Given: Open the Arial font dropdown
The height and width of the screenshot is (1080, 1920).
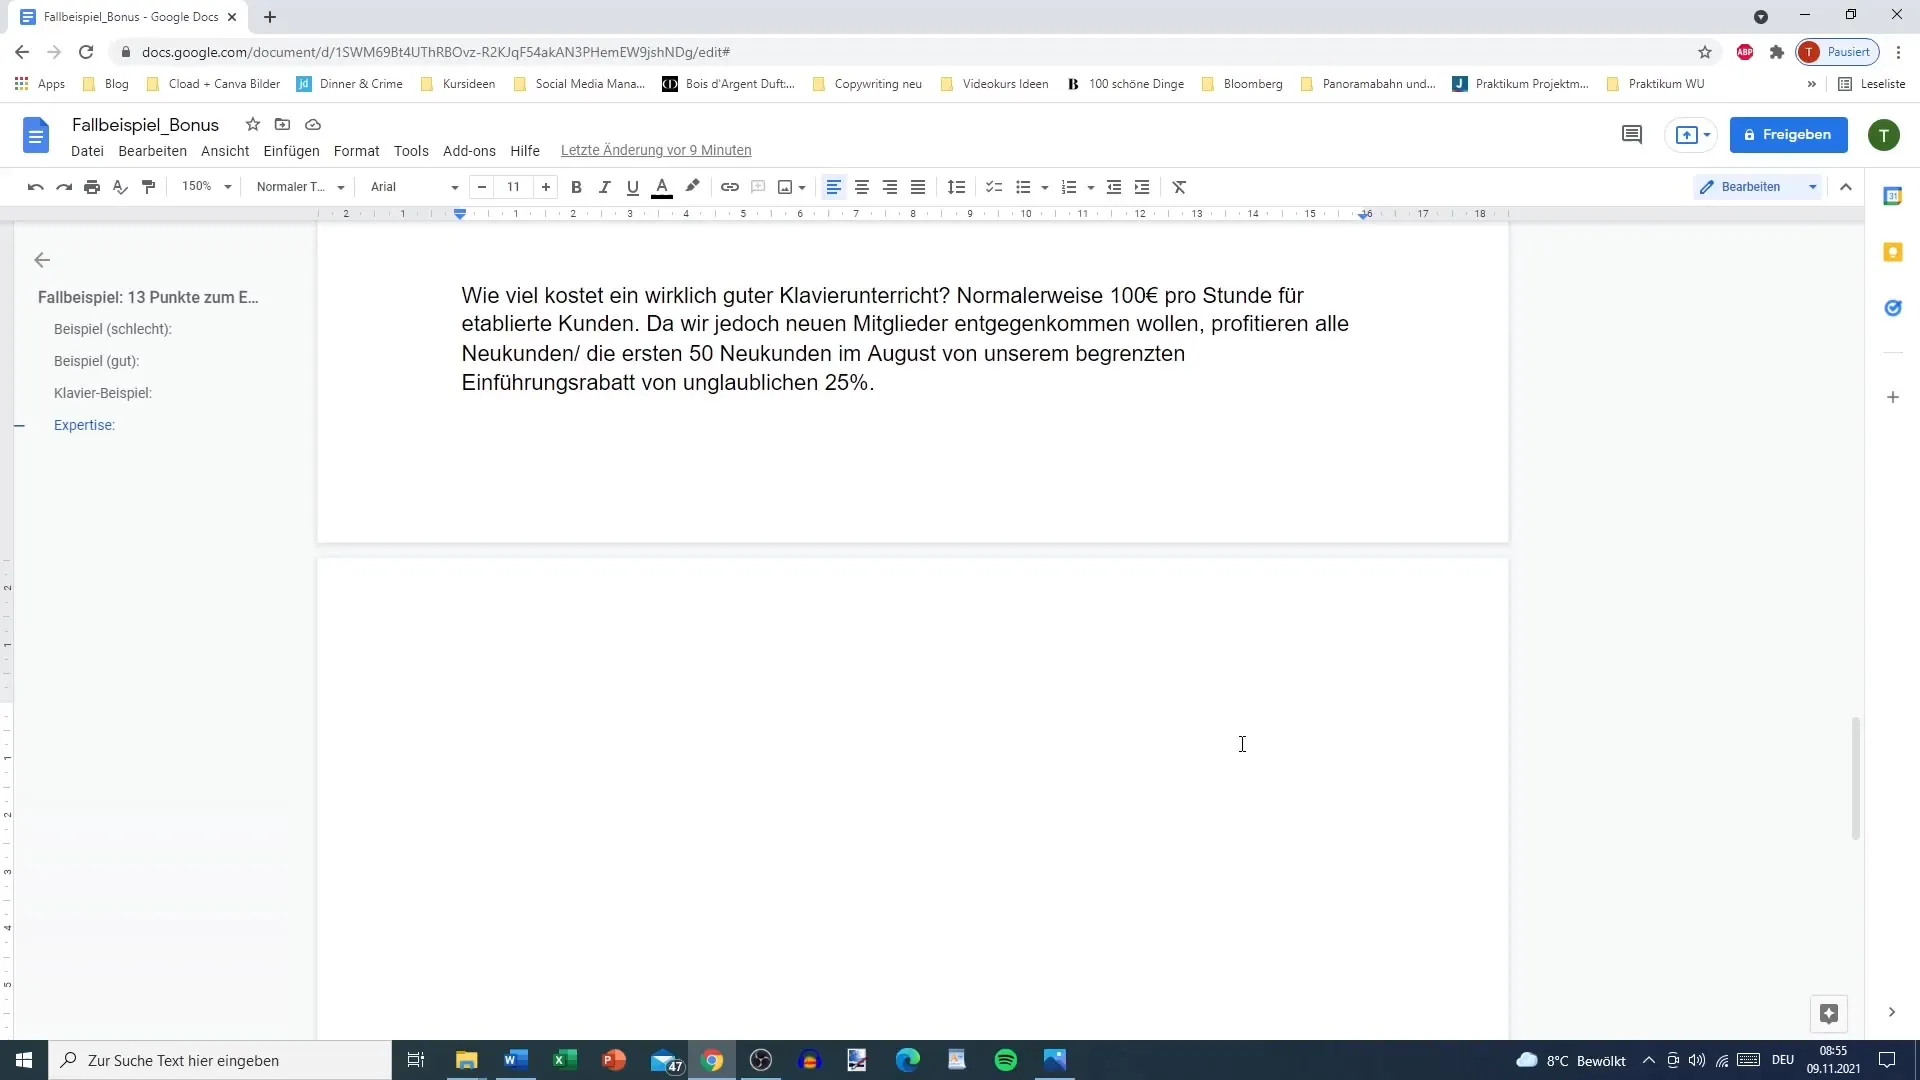Looking at the screenshot, I should tap(414, 187).
